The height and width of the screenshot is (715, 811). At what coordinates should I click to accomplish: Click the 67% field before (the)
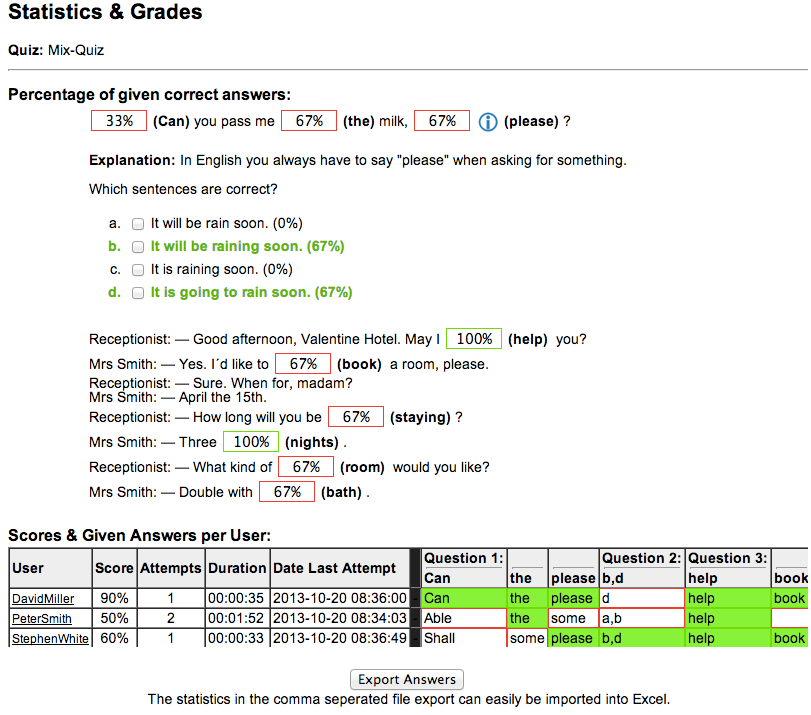point(308,121)
